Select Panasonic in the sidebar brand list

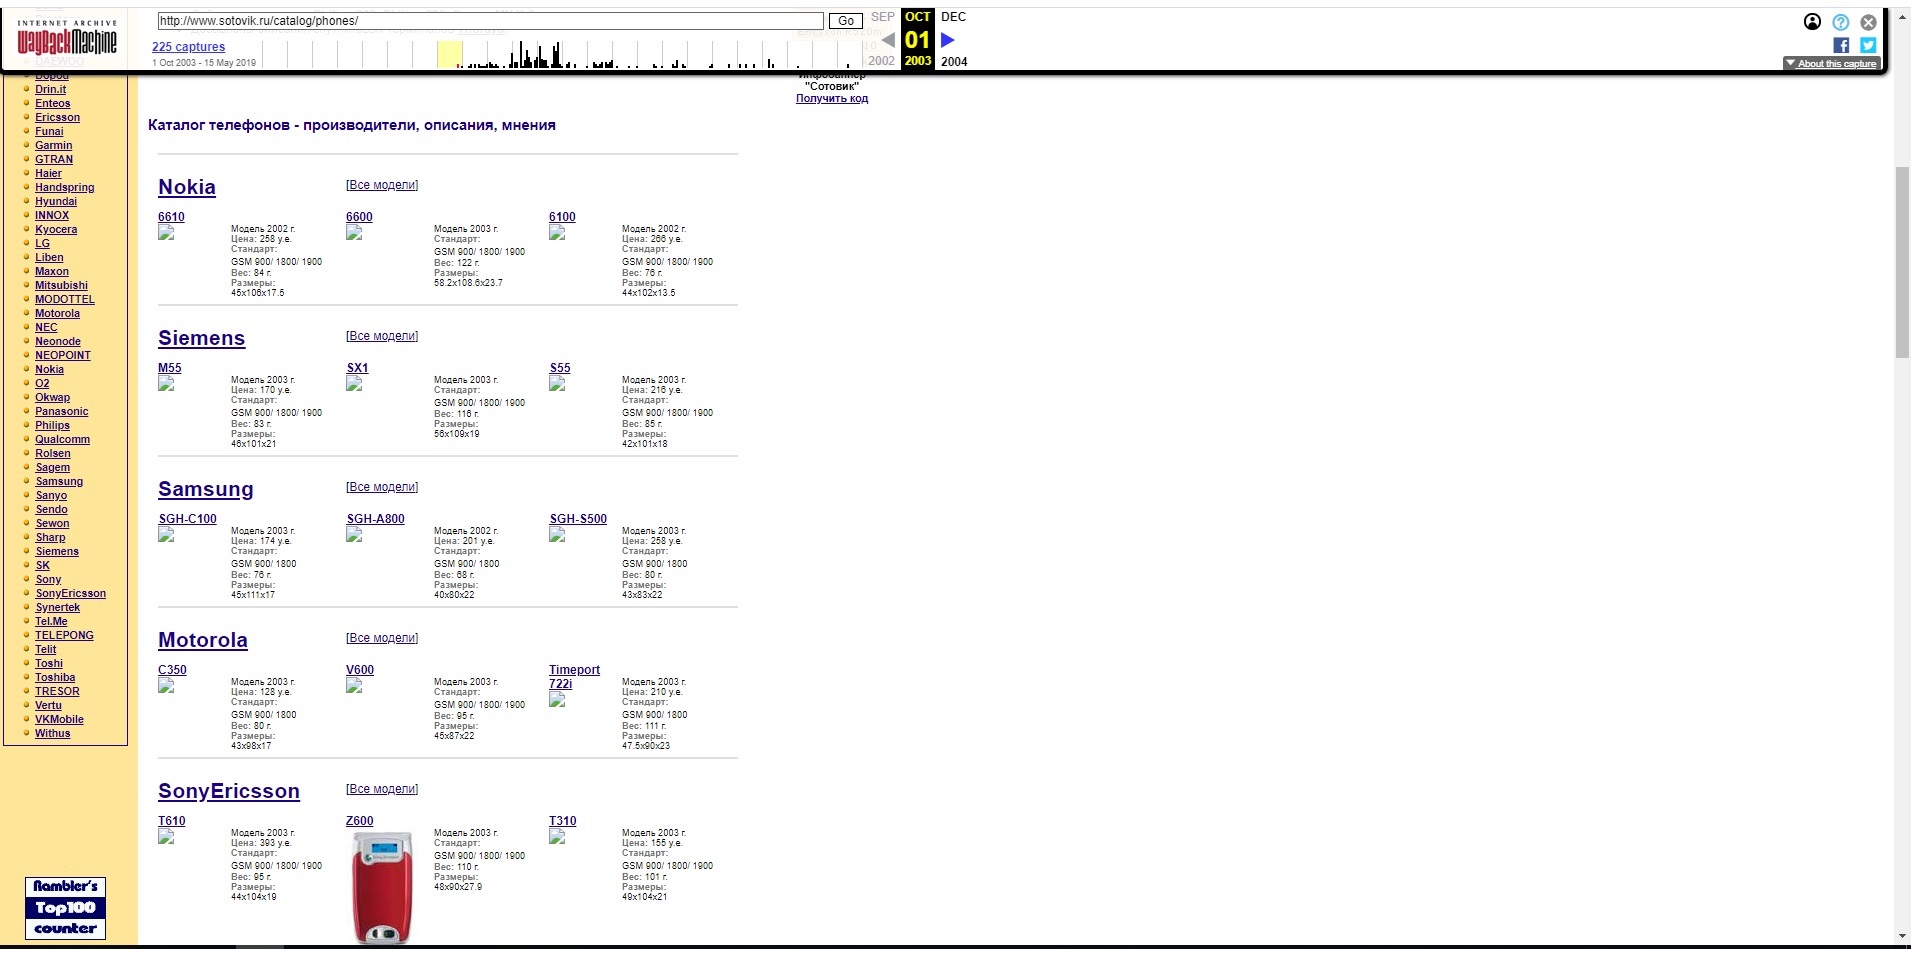coord(61,411)
